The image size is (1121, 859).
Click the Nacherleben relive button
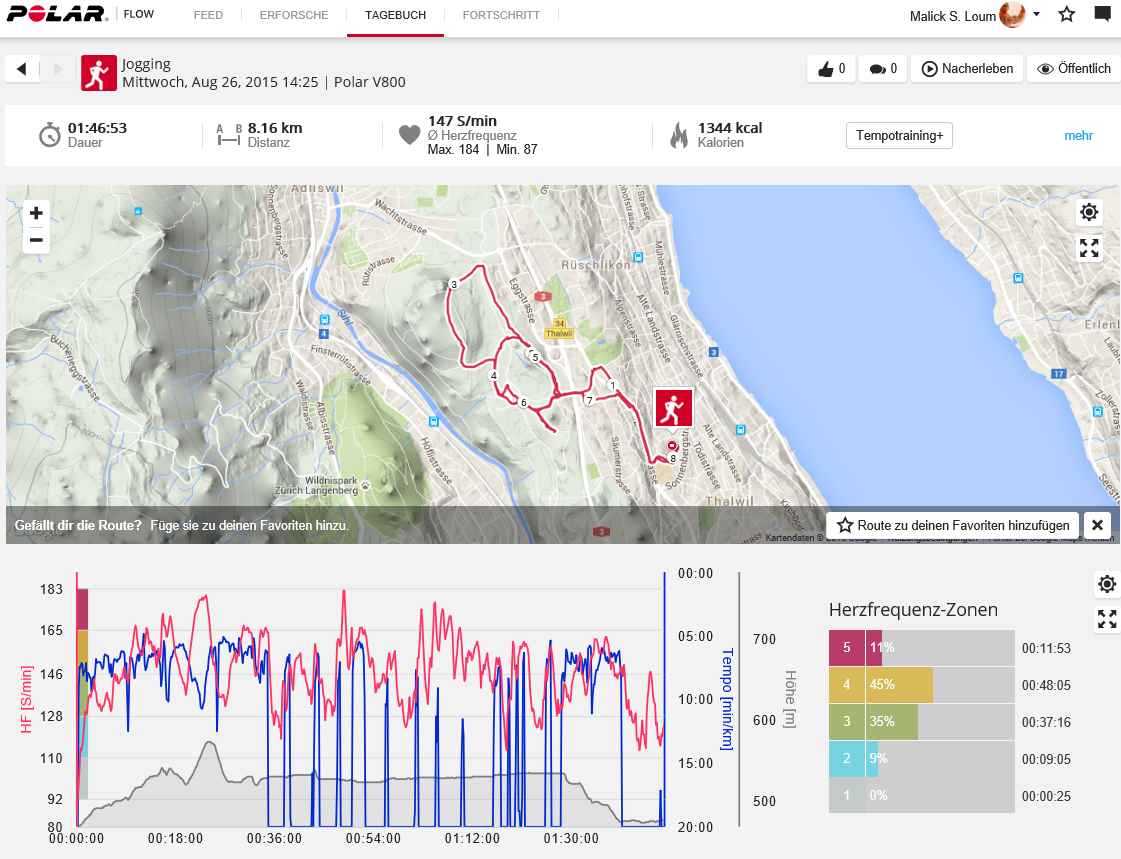tap(967, 69)
